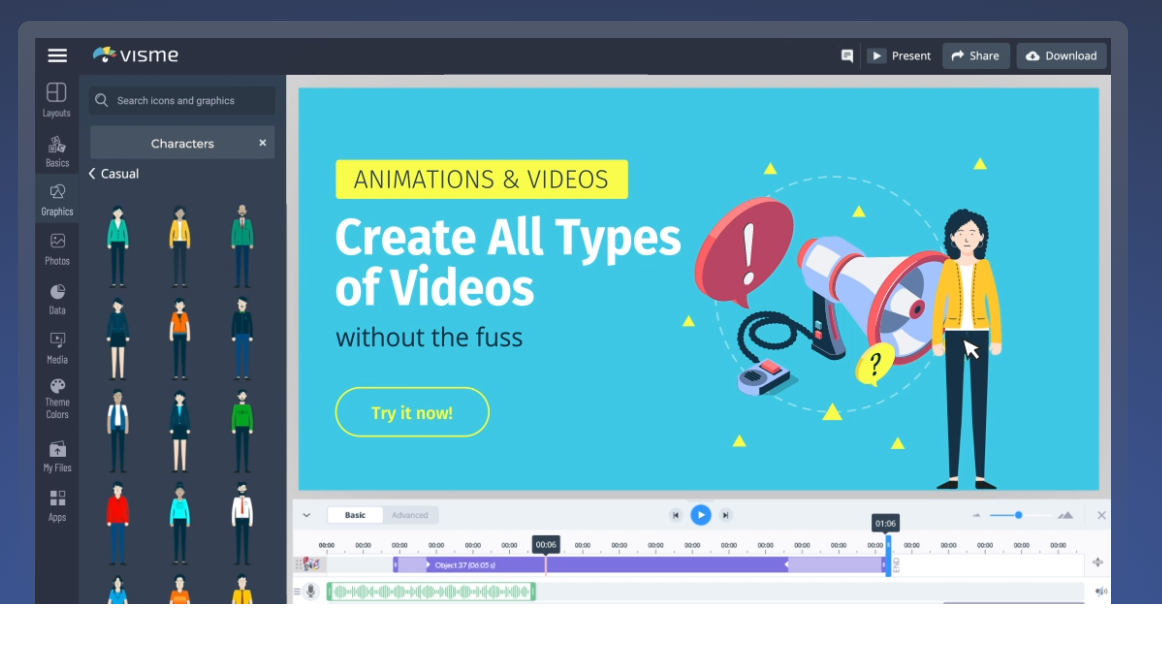Play the animation preview

click(x=700, y=515)
